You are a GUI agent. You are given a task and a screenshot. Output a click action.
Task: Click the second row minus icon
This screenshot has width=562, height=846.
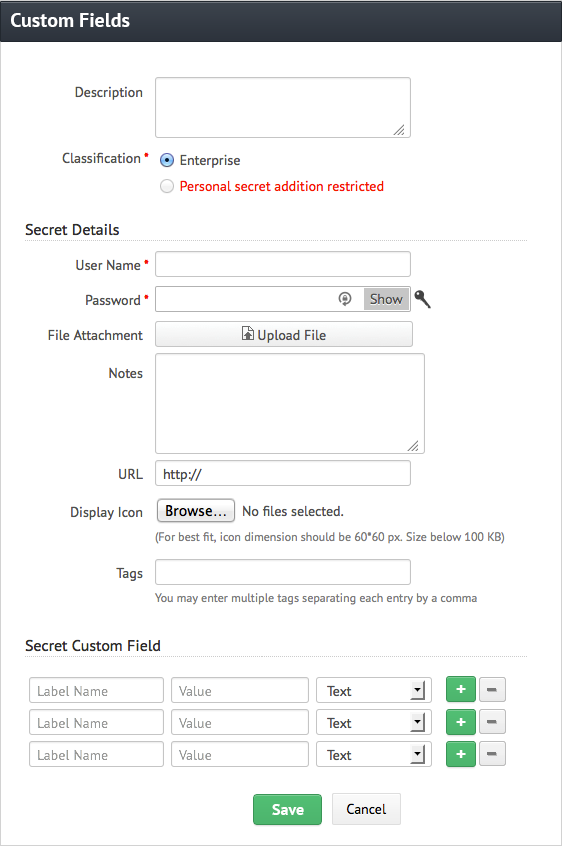coord(492,721)
